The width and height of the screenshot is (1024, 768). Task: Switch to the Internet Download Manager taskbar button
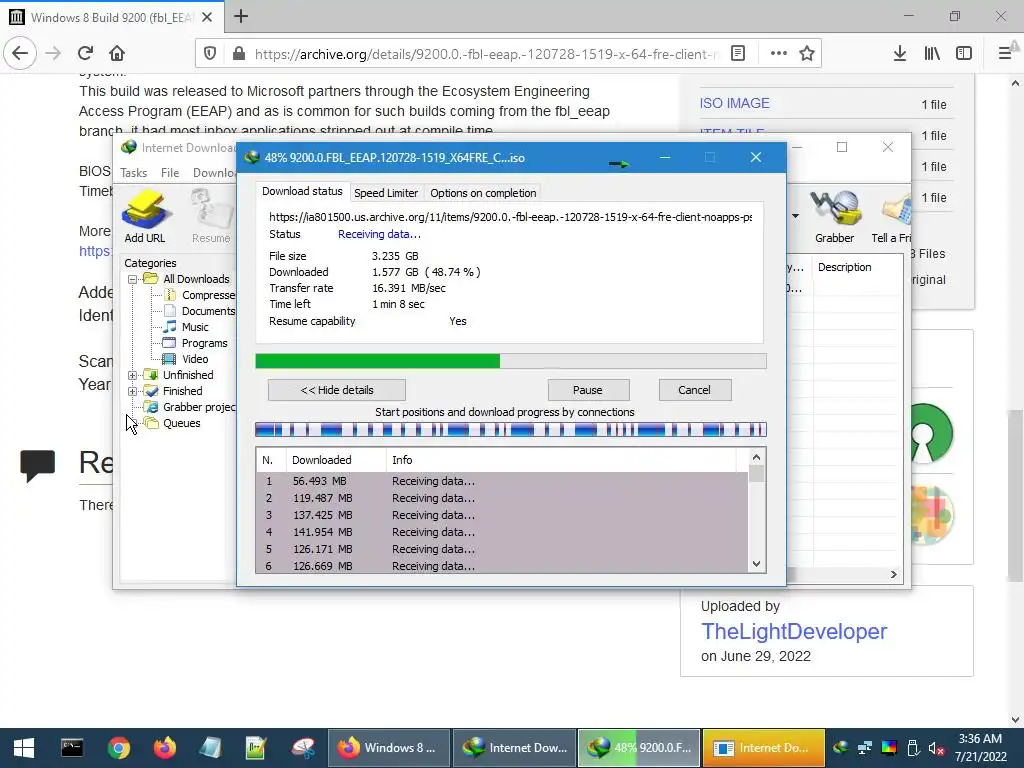(514, 748)
